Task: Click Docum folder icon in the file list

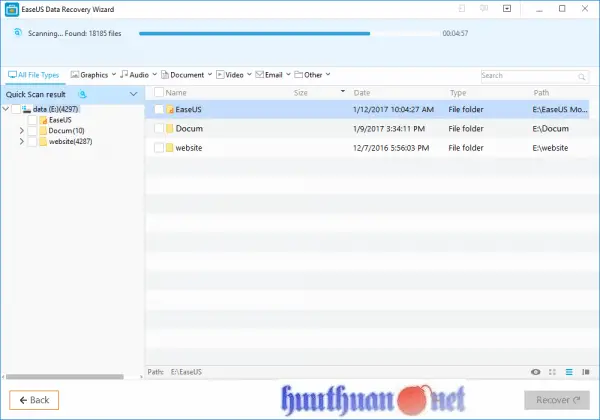Action: coord(170,129)
